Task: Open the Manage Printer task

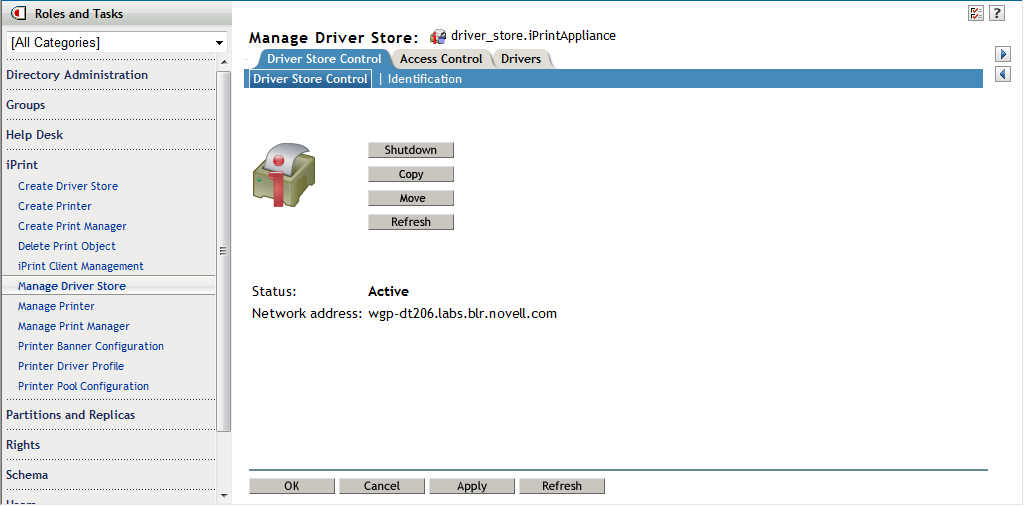Action: 56,306
